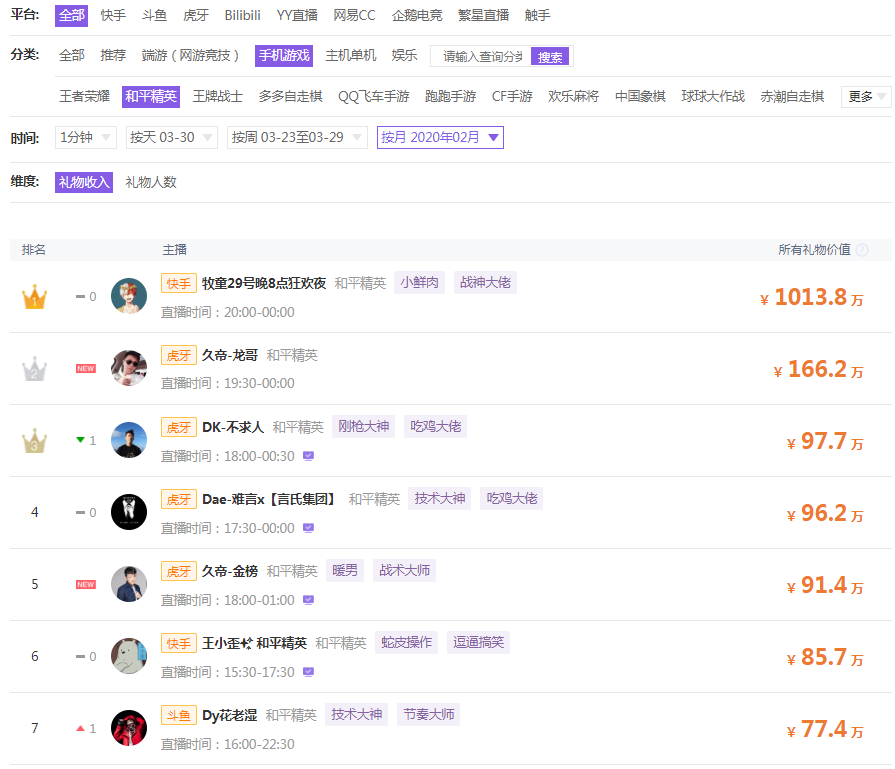Expand the 更多 games dropdown
This screenshot has width=895, height=769.
click(866, 96)
